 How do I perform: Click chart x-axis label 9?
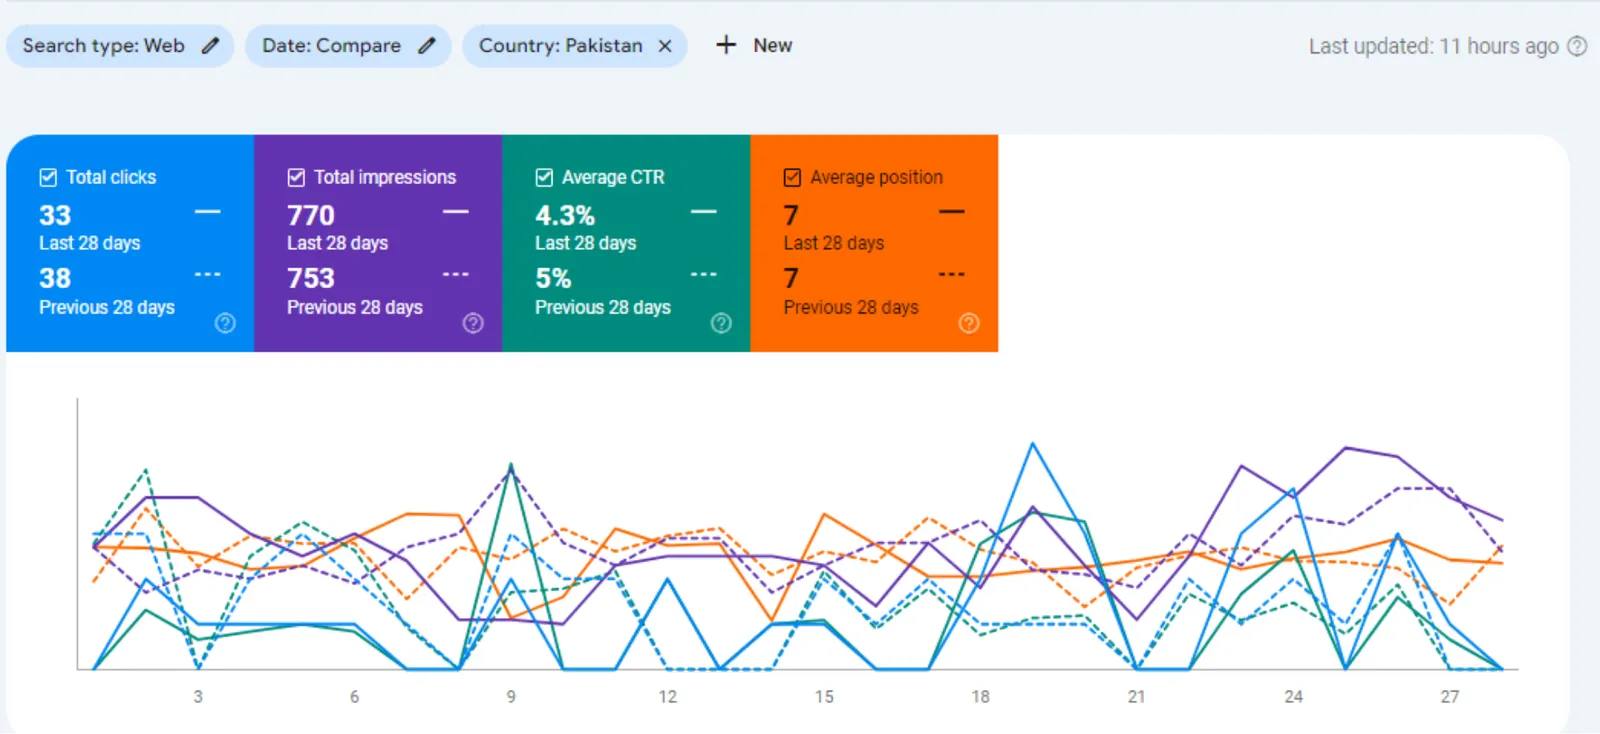pyautogui.click(x=511, y=696)
